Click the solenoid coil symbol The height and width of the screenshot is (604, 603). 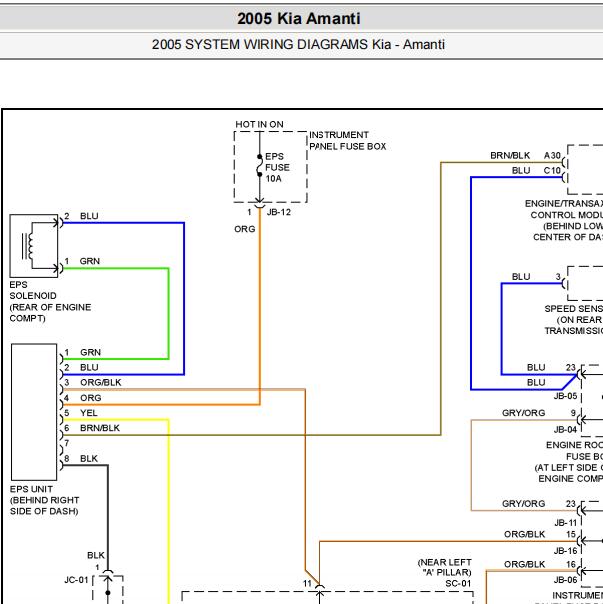pyautogui.click(x=29, y=246)
